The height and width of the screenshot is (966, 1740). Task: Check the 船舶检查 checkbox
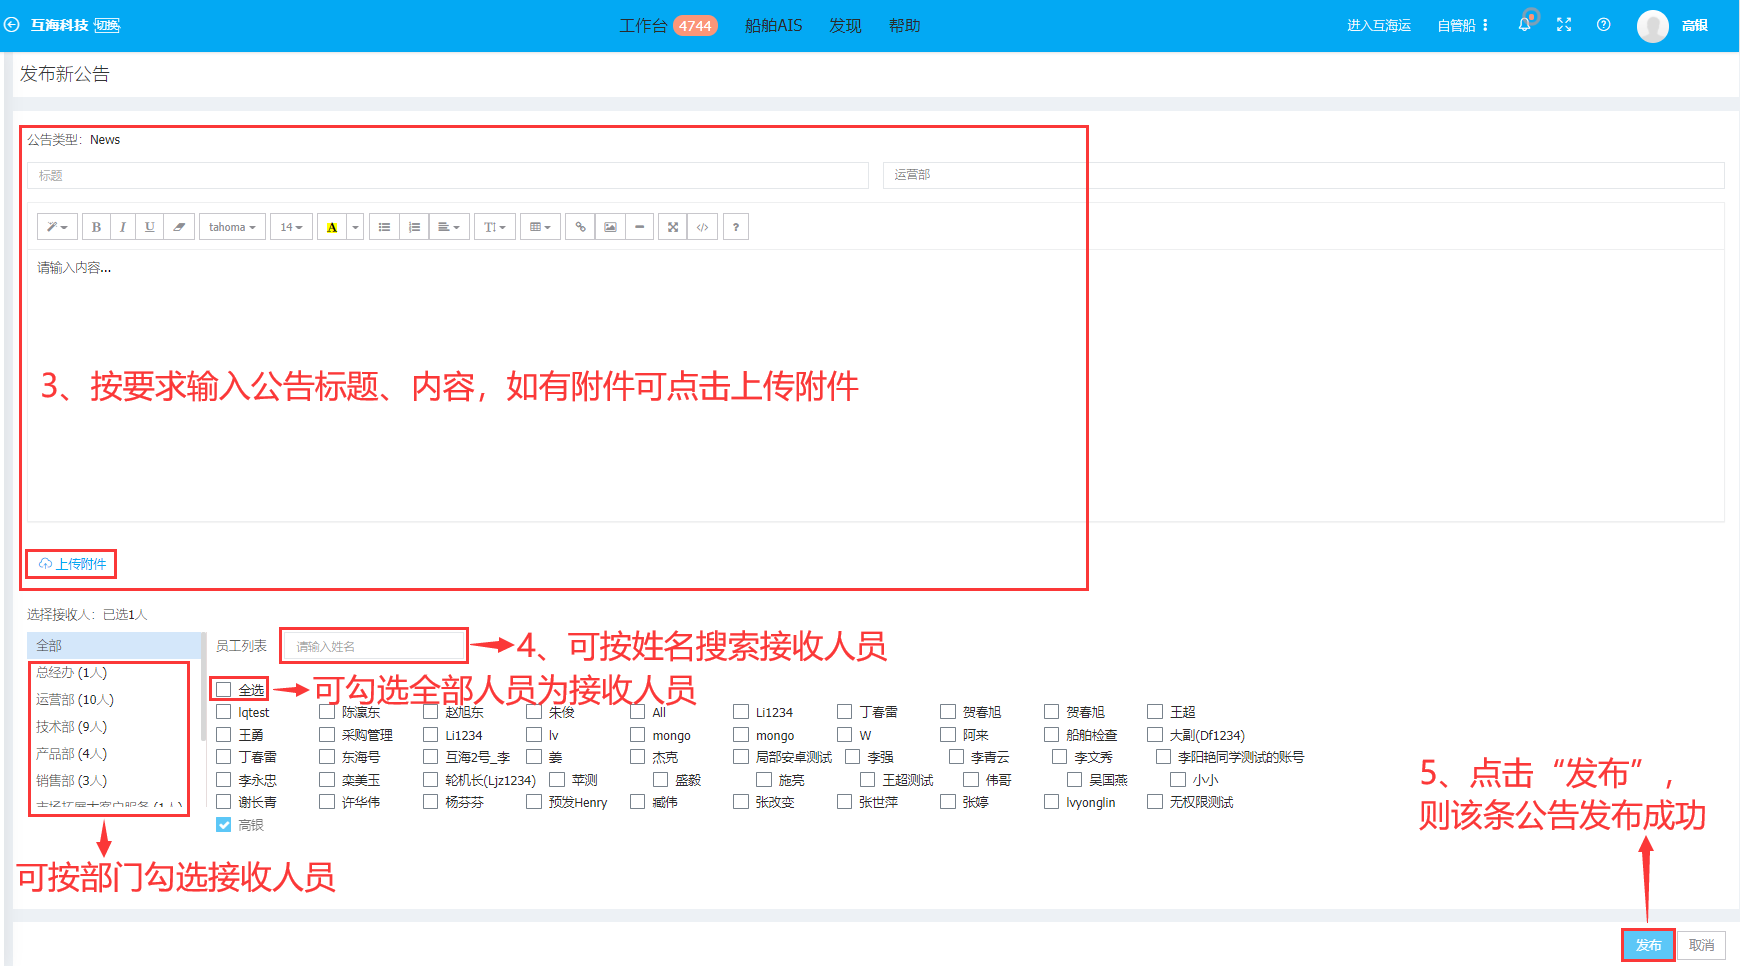1051,734
